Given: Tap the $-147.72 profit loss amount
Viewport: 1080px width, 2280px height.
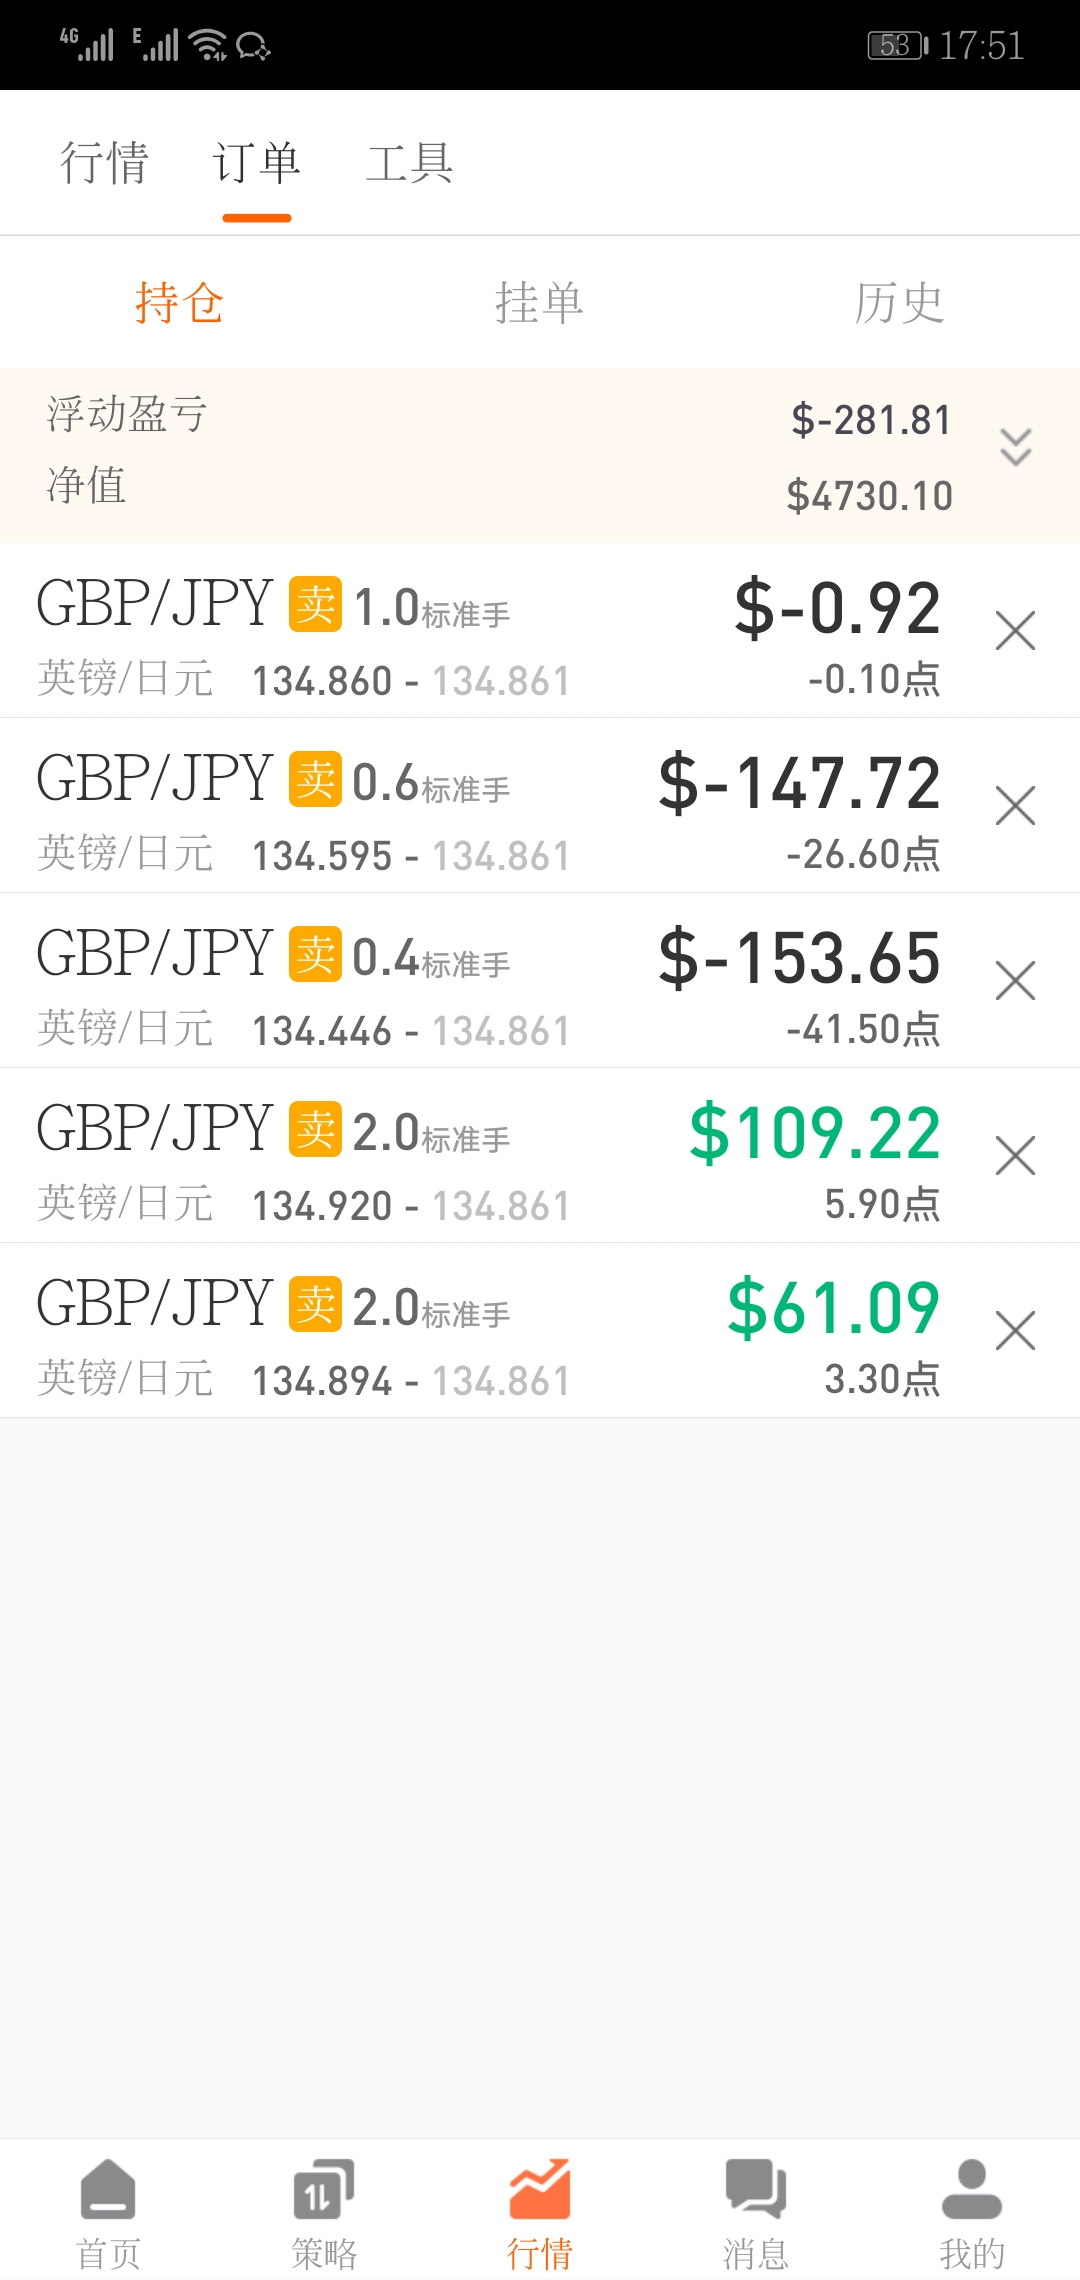Looking at the screenshot, I should click(x=799, y=783).
